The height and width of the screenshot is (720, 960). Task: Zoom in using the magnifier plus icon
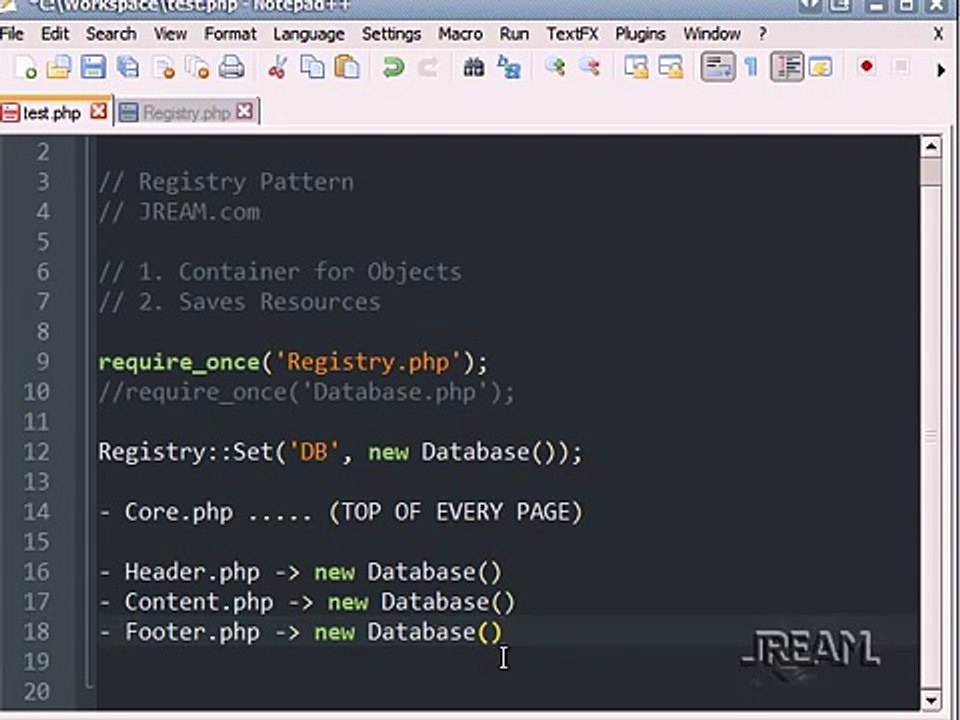click(555, 67)
